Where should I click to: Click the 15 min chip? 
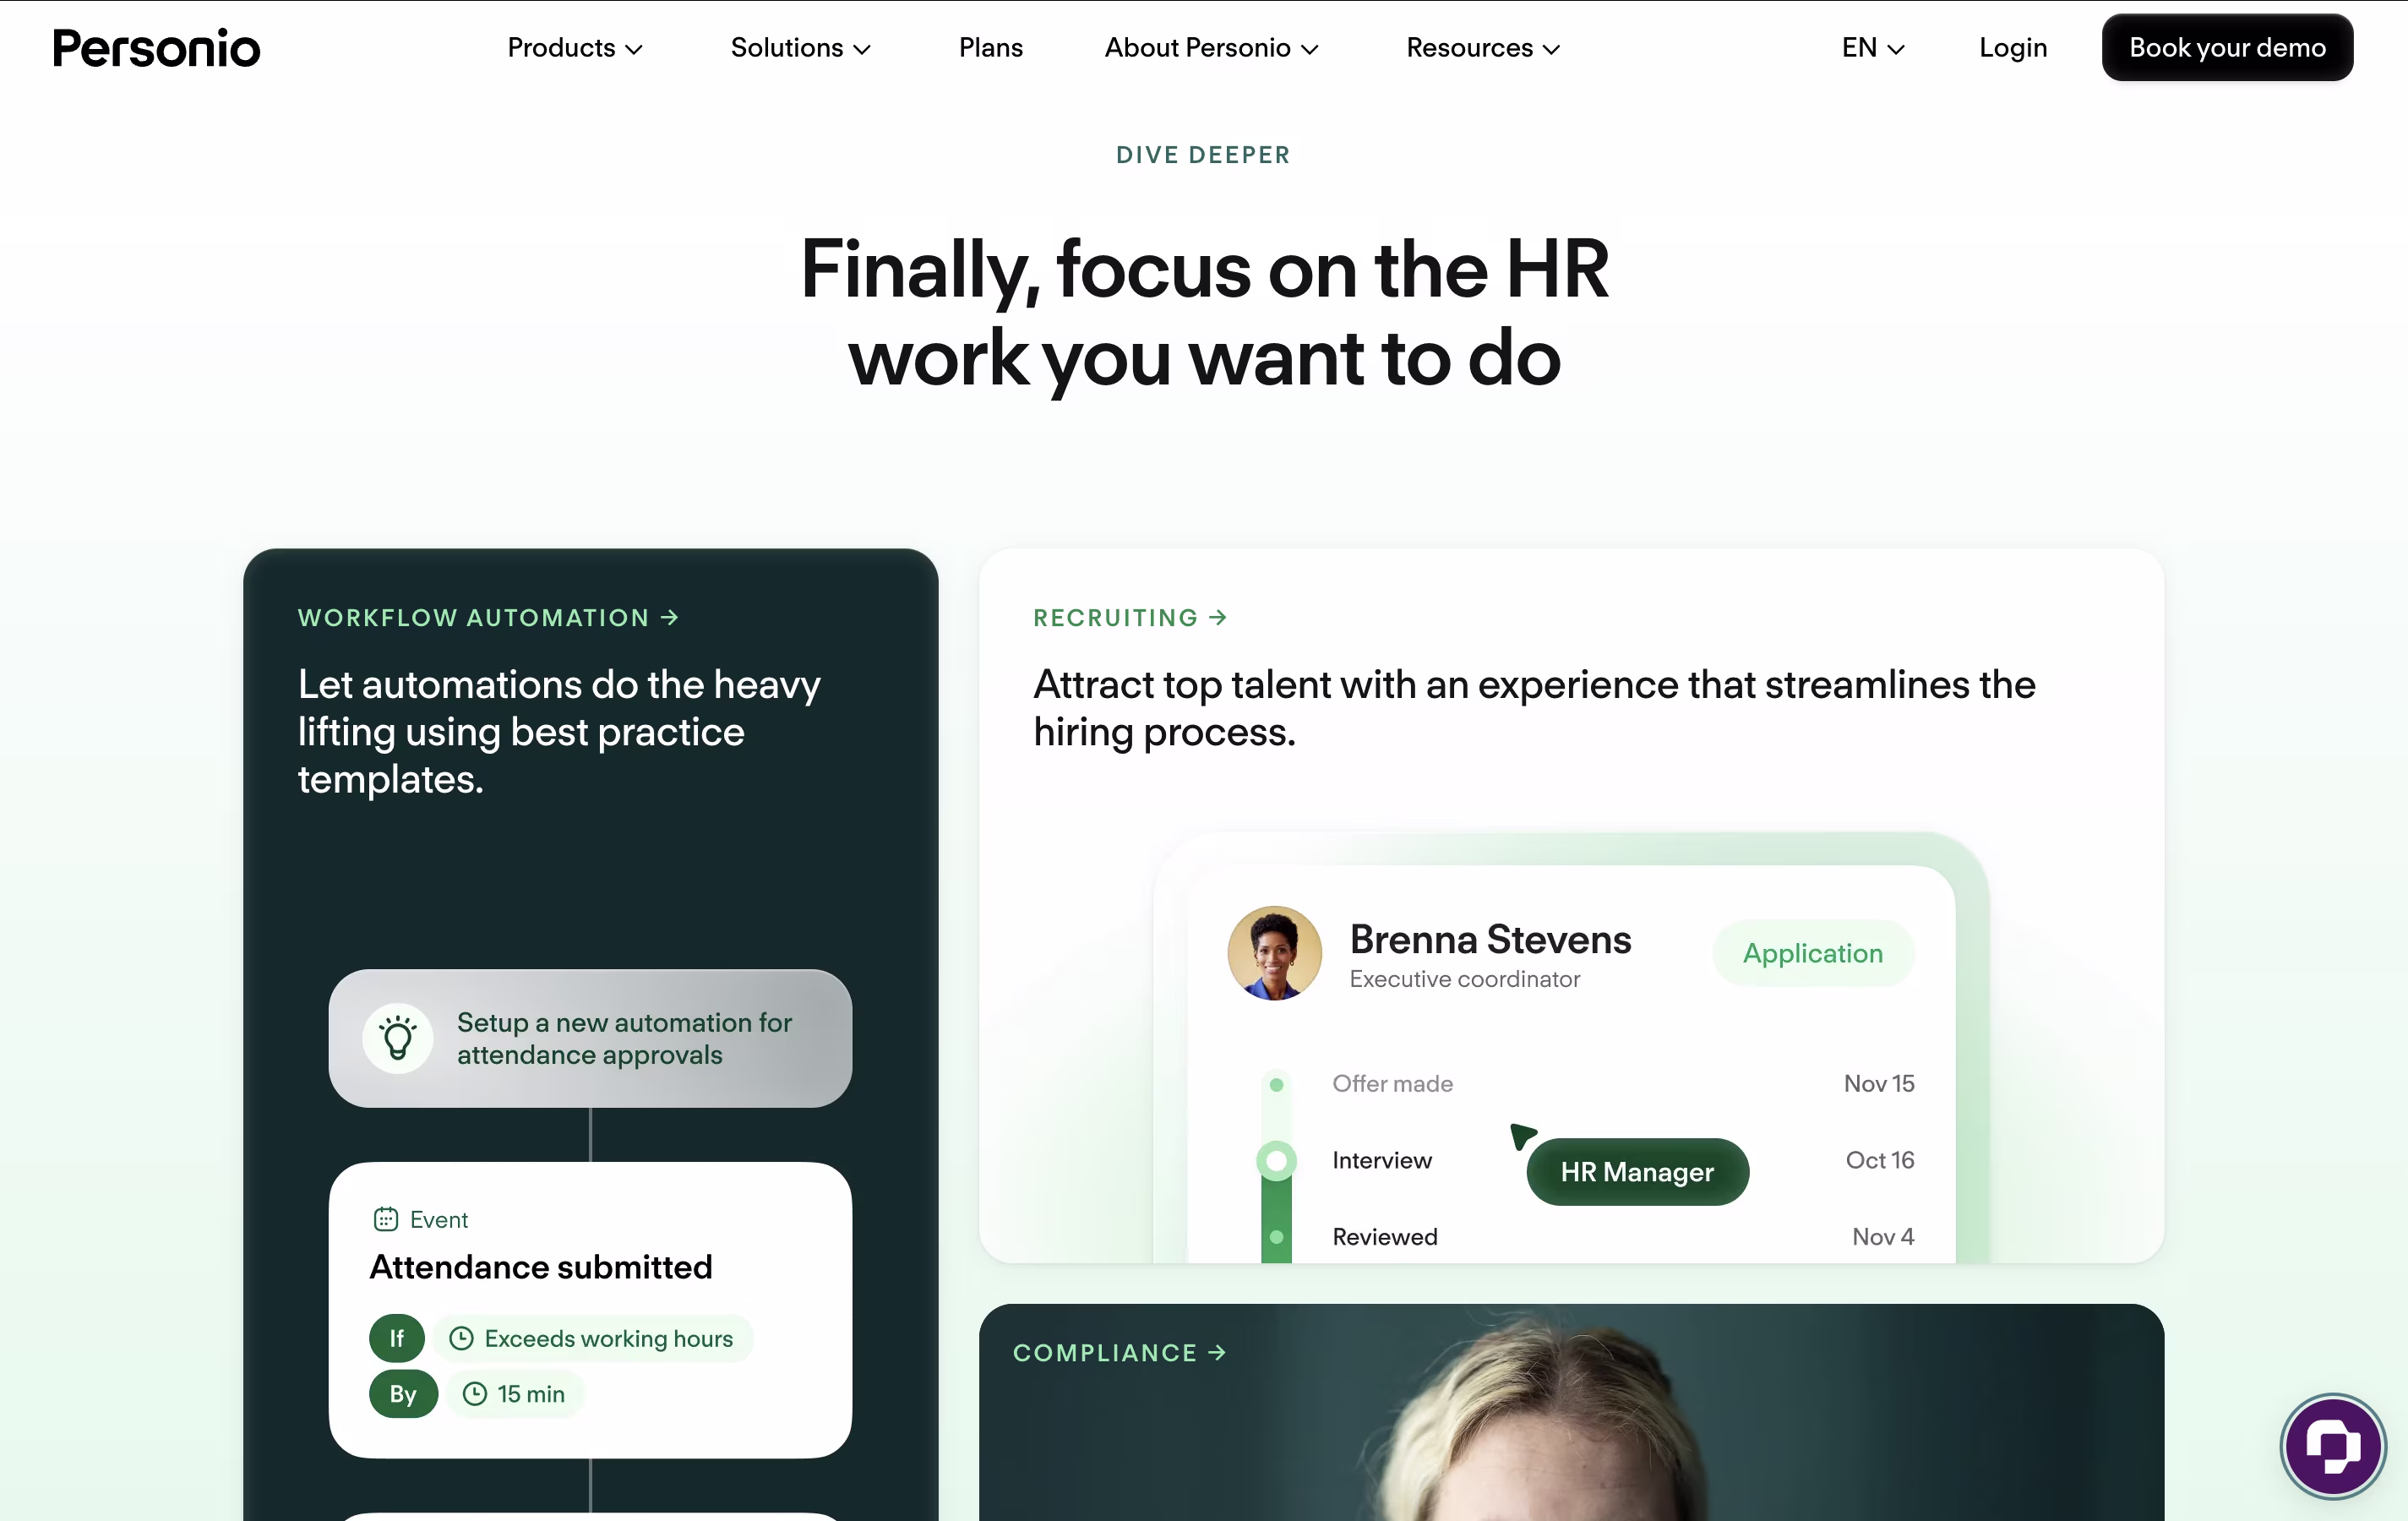pos(515,1393)
